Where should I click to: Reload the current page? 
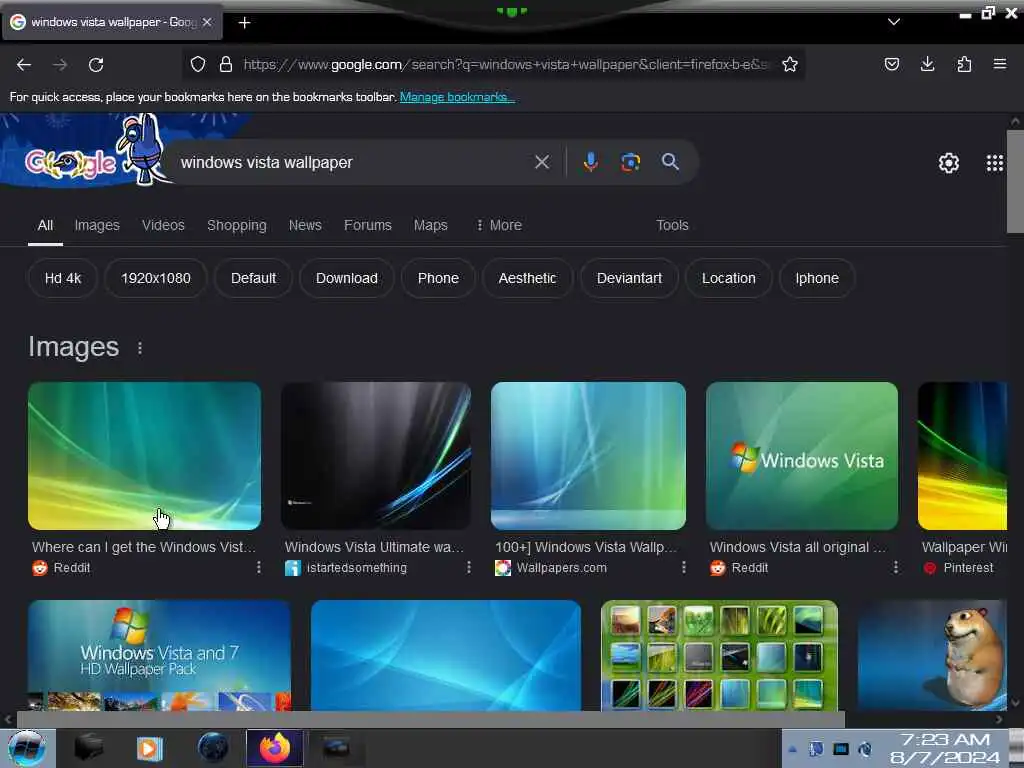(x=96, y=65)
